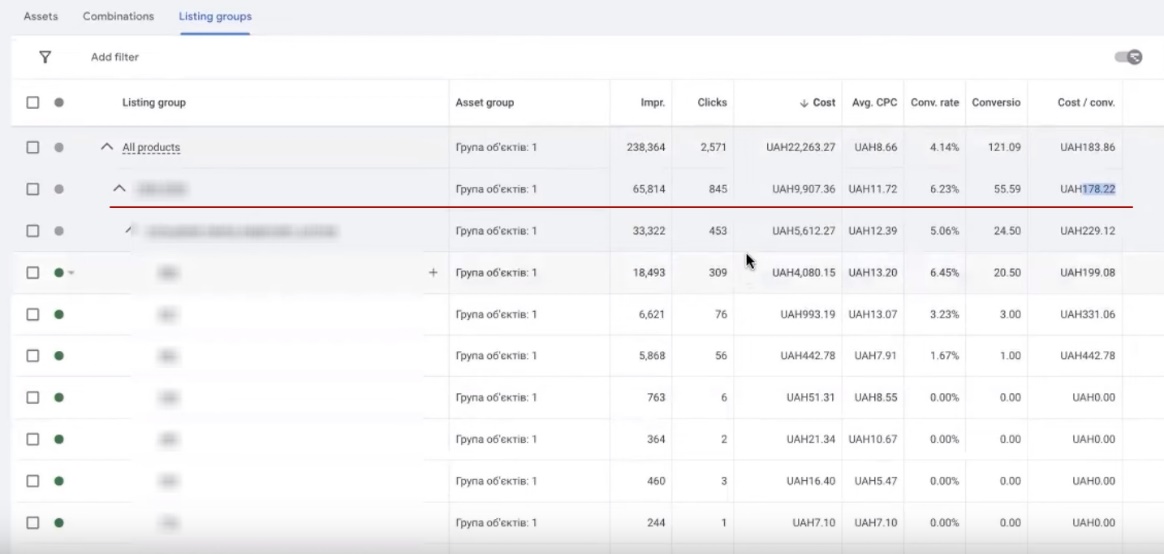Open the Combinations tab
The width and height of the screenshot is (1164, 554).
pos(118,17)
